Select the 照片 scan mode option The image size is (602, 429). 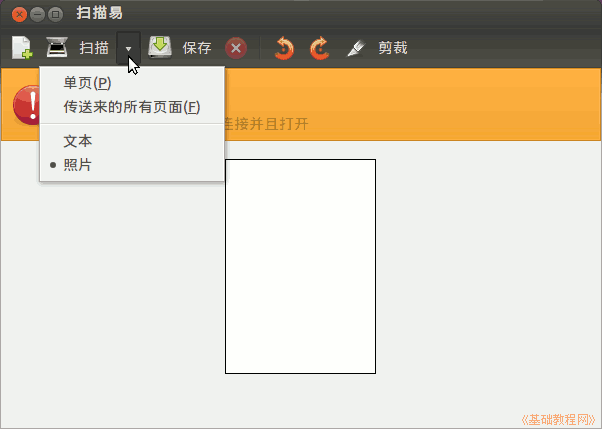(x=78, y=164)
